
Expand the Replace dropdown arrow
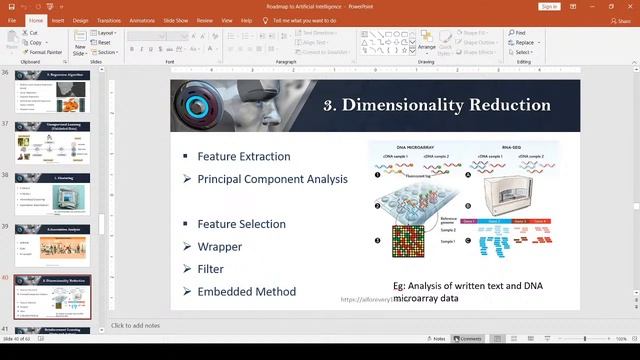539,42
